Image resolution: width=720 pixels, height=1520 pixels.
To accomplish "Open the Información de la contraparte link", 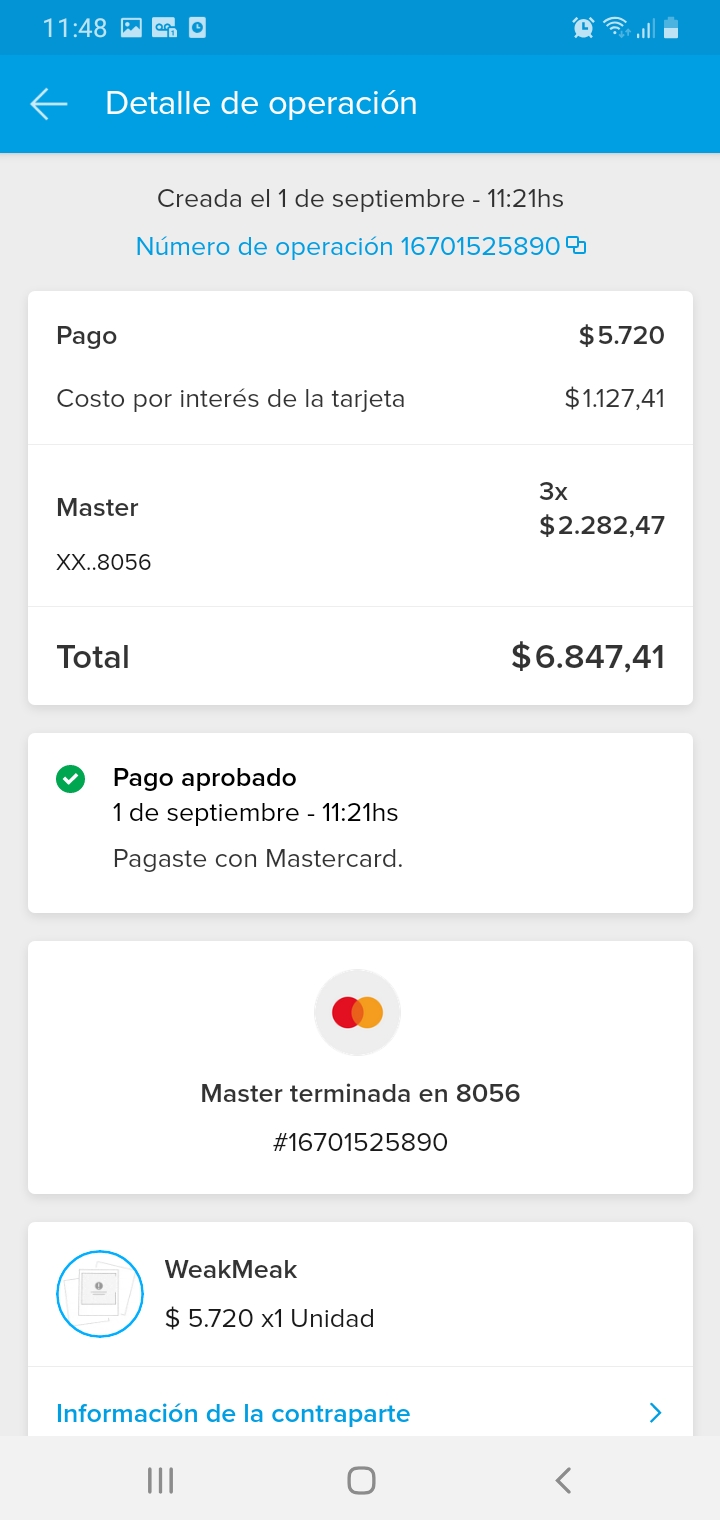I will (x=233, y=1413).
